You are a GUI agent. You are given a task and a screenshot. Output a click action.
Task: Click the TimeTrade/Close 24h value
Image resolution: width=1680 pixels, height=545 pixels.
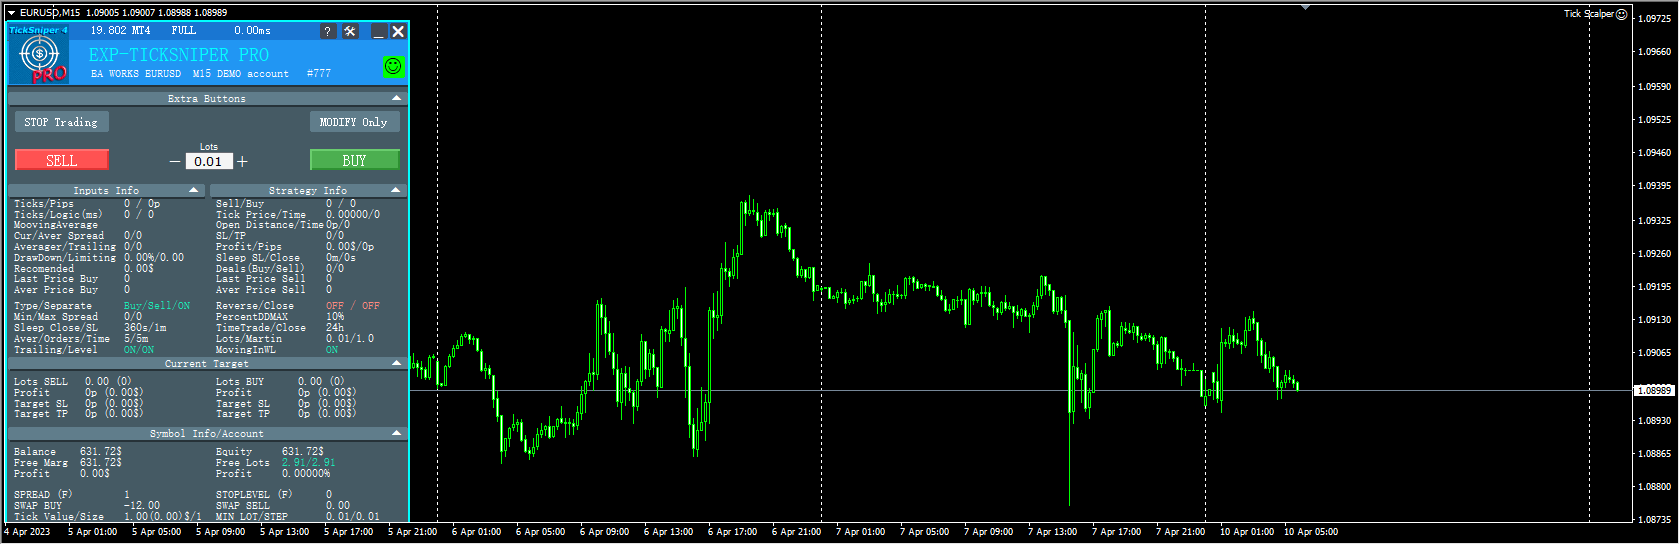point(335,328)
